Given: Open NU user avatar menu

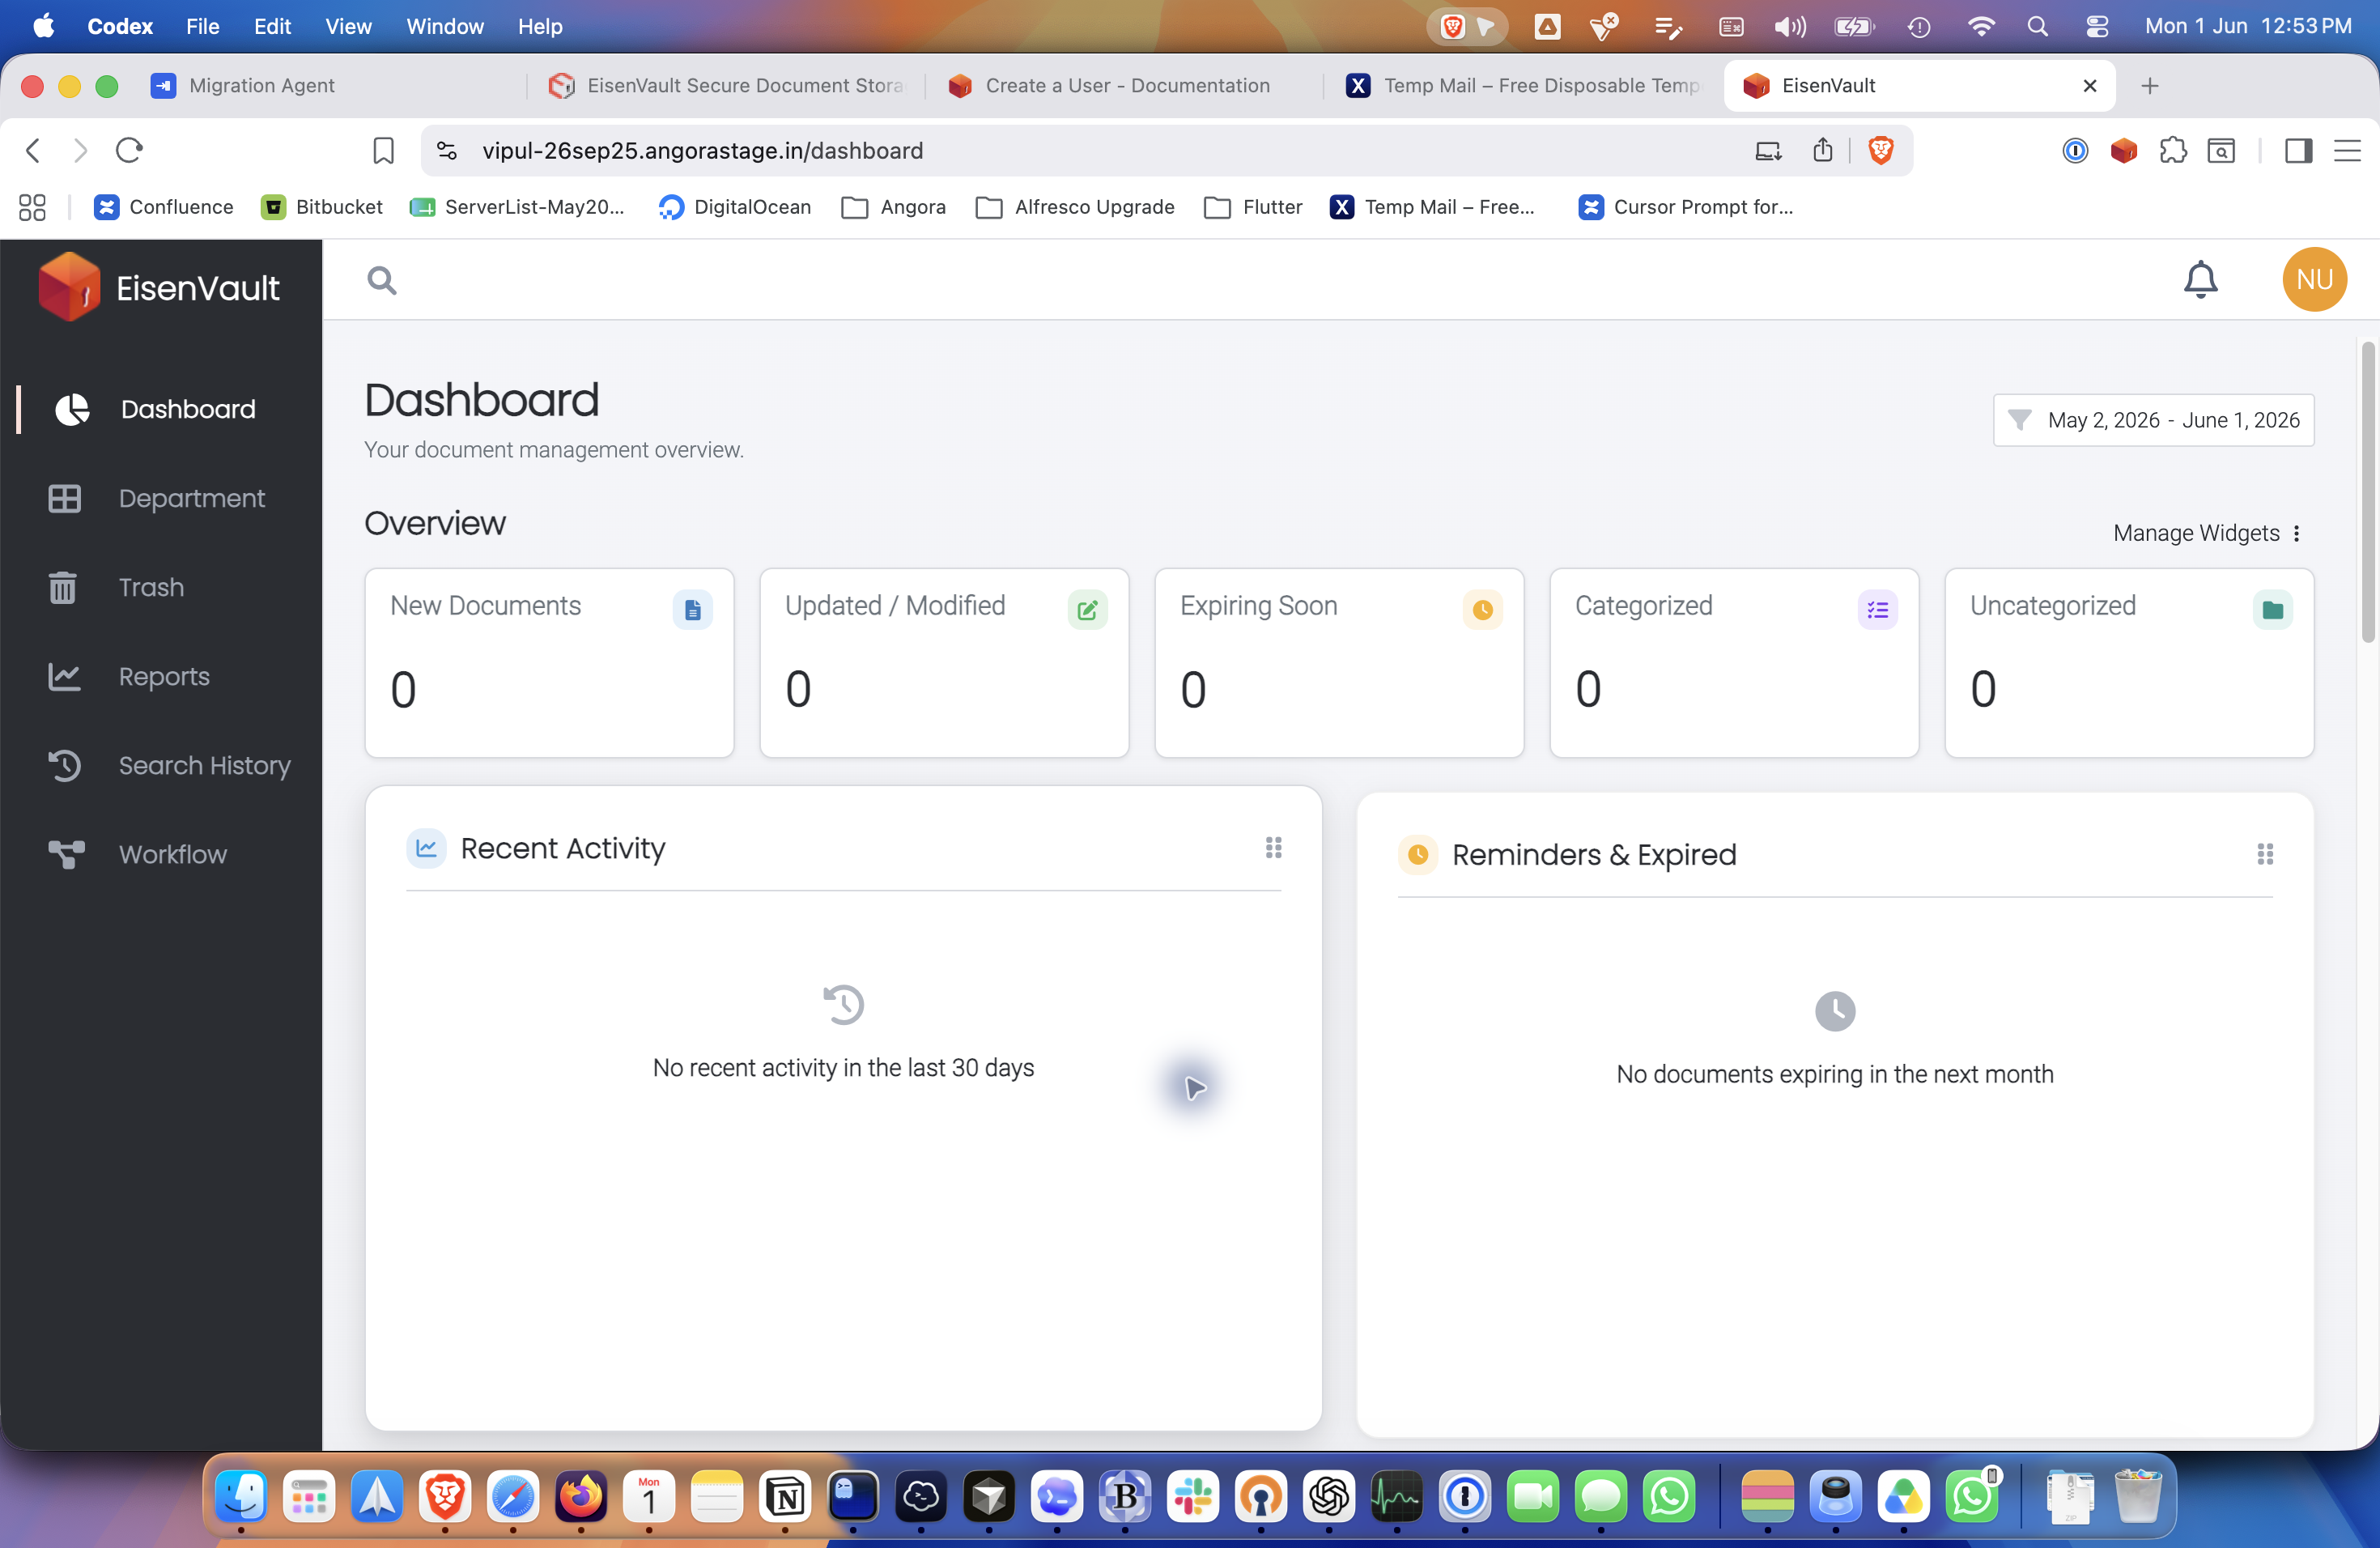Looking at the screenshot, I should click(x=2314, y=280).
